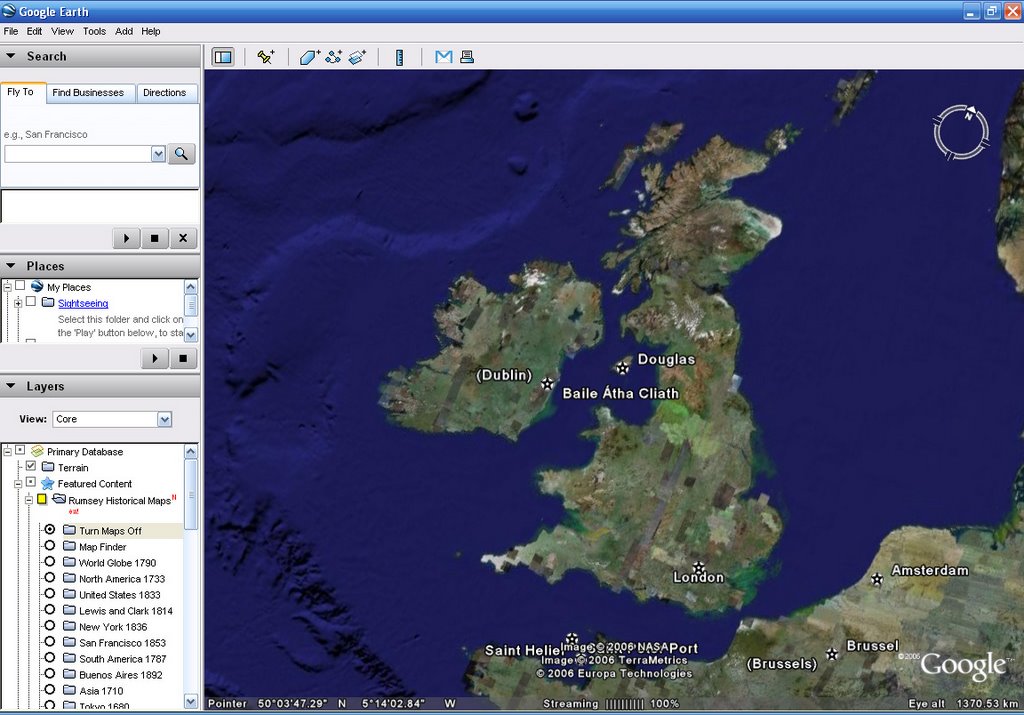Open the Edit menu
1024x715 pixels.
point(34,31)
